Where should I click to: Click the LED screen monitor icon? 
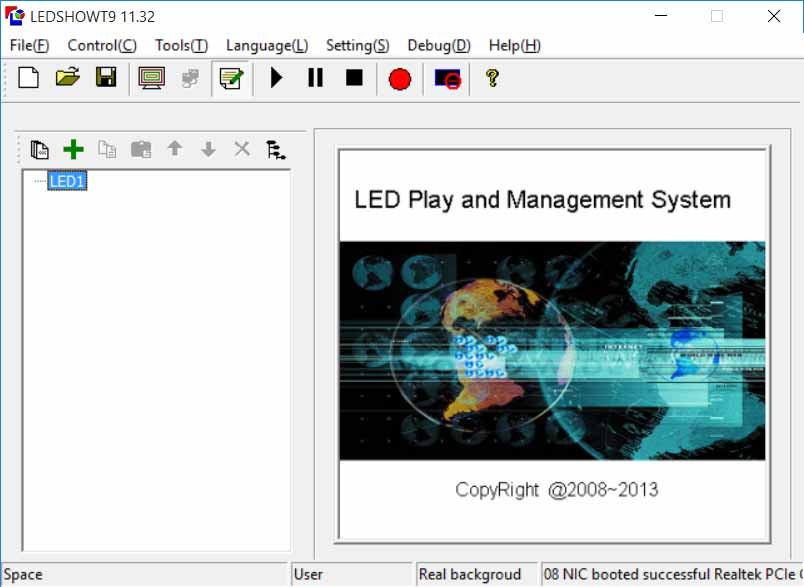[152, 78]
